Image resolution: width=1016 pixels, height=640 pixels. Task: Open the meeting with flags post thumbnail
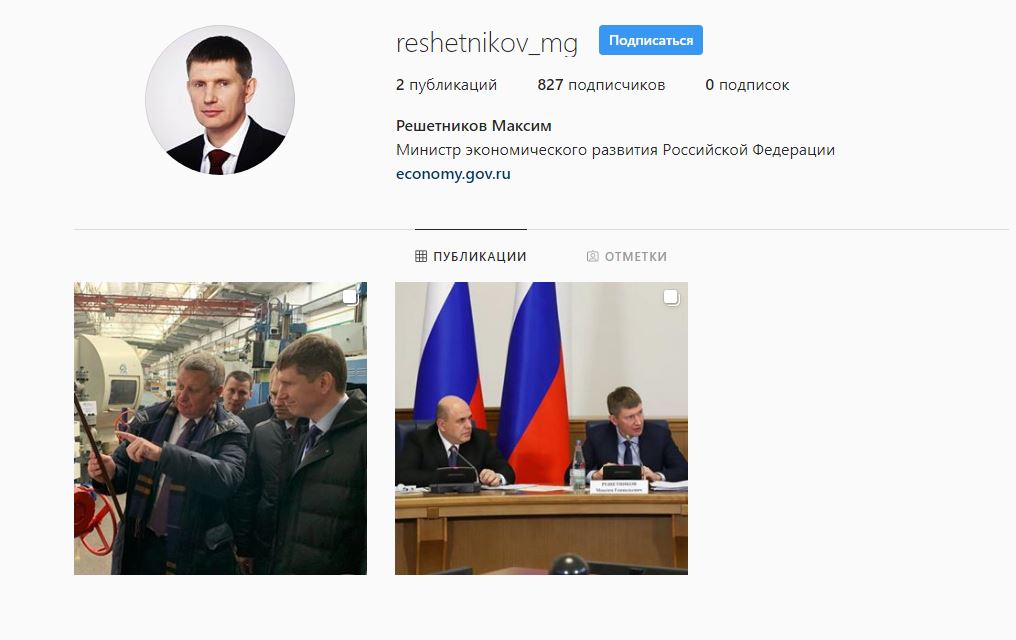click(x=542, y=428)
